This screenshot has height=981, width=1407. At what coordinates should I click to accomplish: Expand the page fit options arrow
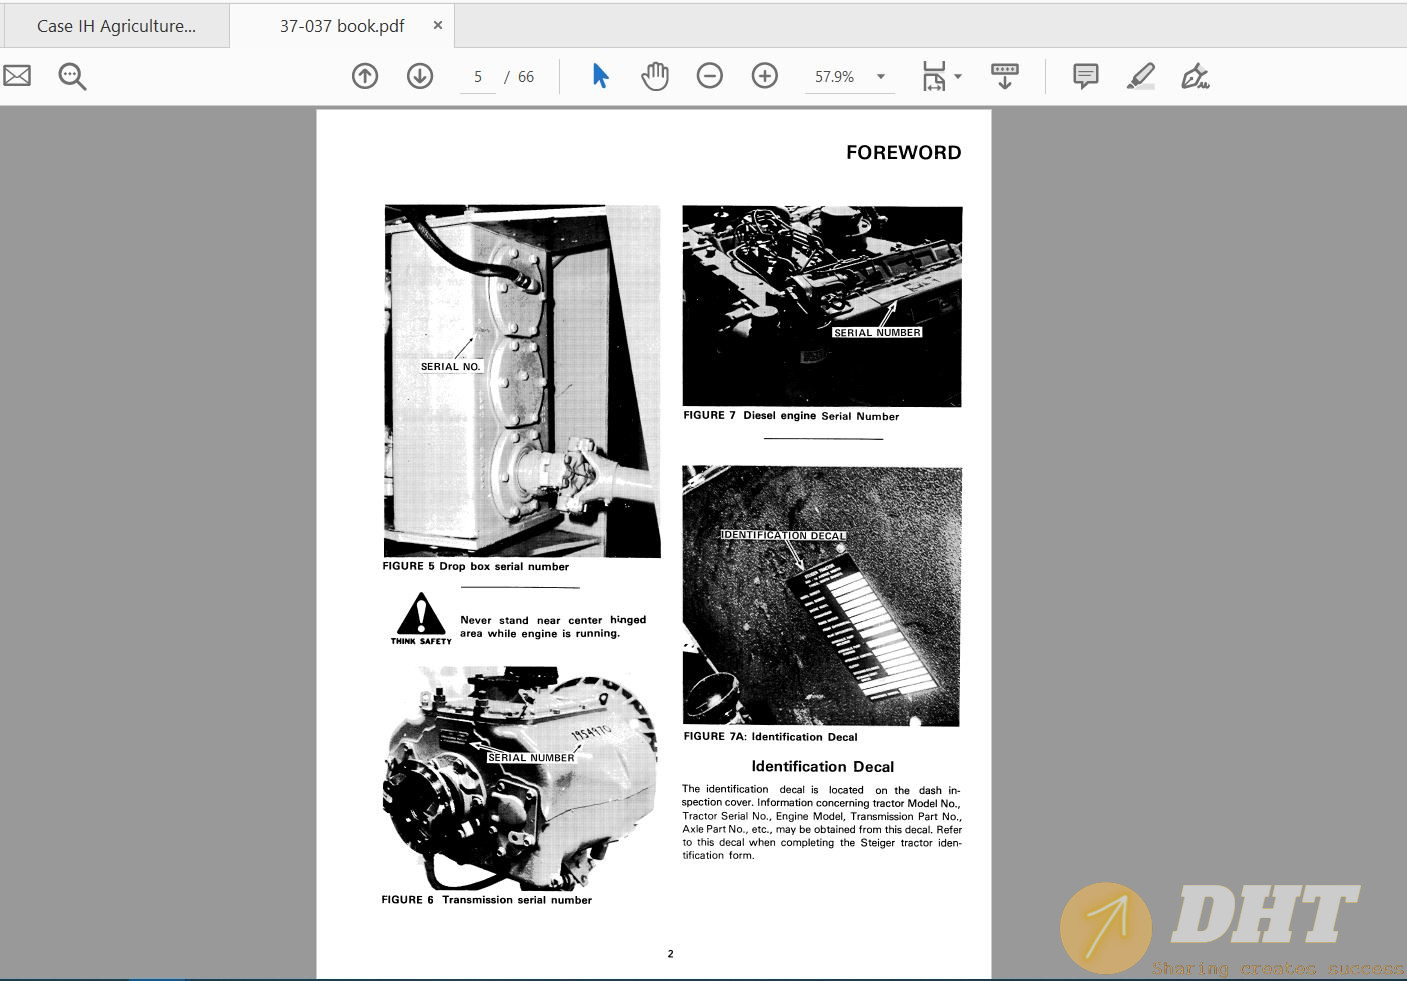click(x=958, y=77)
